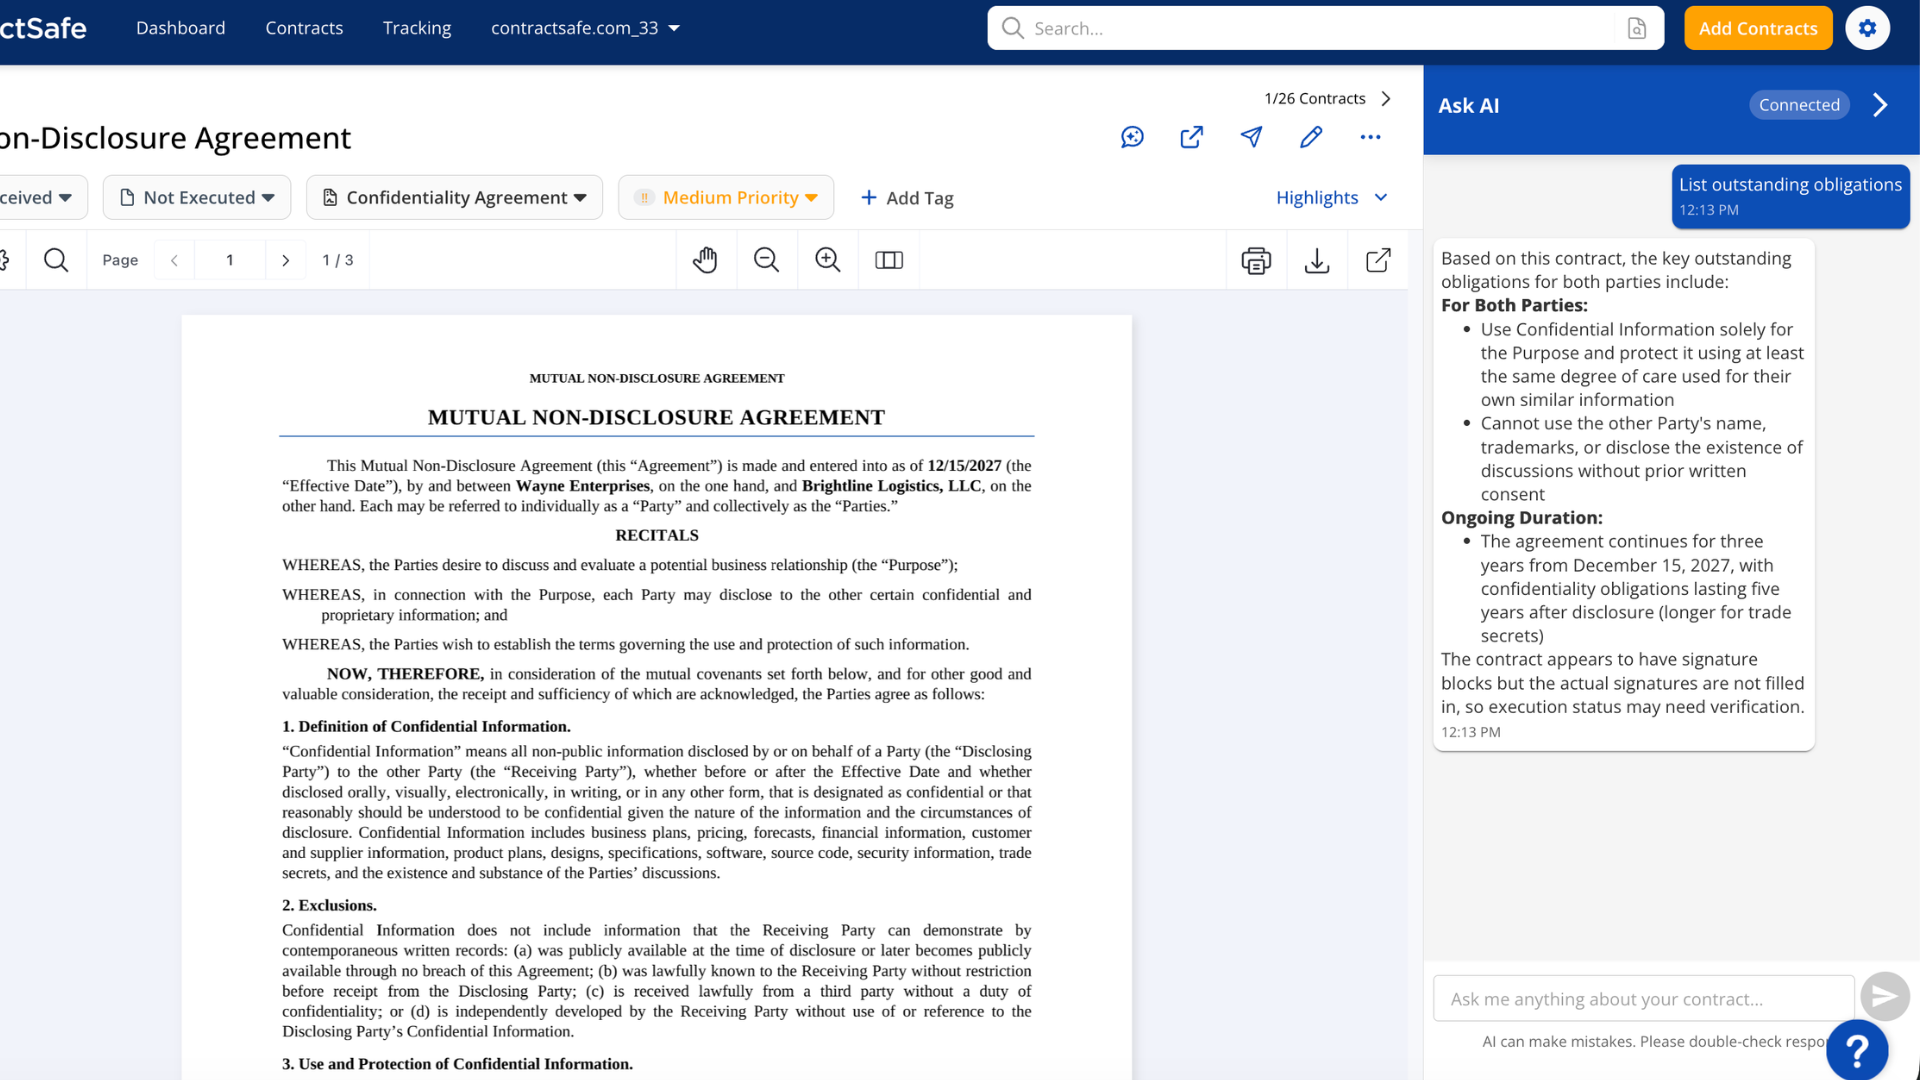
Task: Collapse the Ask AI panel chevron
Action: [1880, 105]
